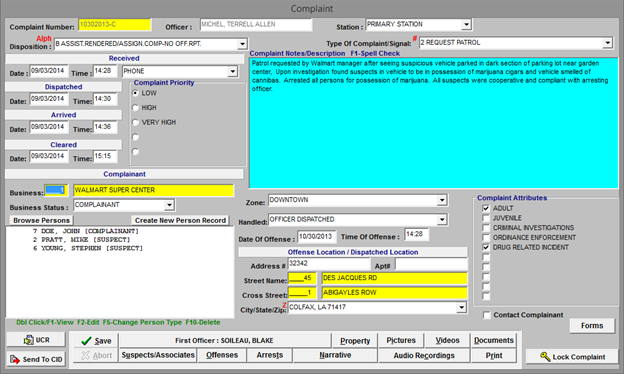
Task: Open Offenses section
Action: pos(222,355)
